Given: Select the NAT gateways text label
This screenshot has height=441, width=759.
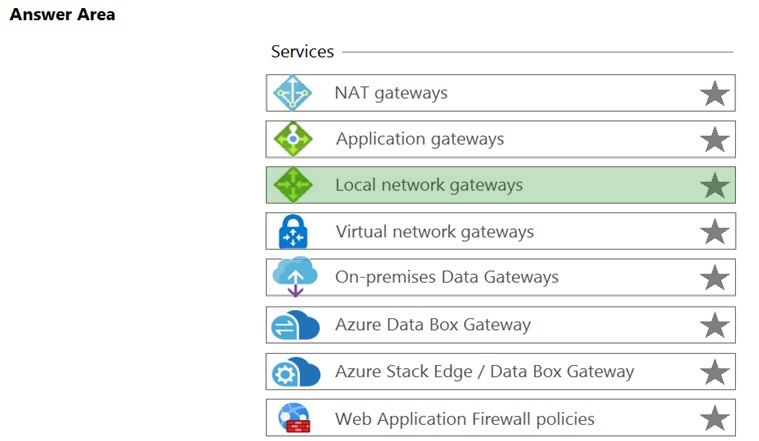Looking at the screenshot, I should pyautogui.click(x=391, y=93).
